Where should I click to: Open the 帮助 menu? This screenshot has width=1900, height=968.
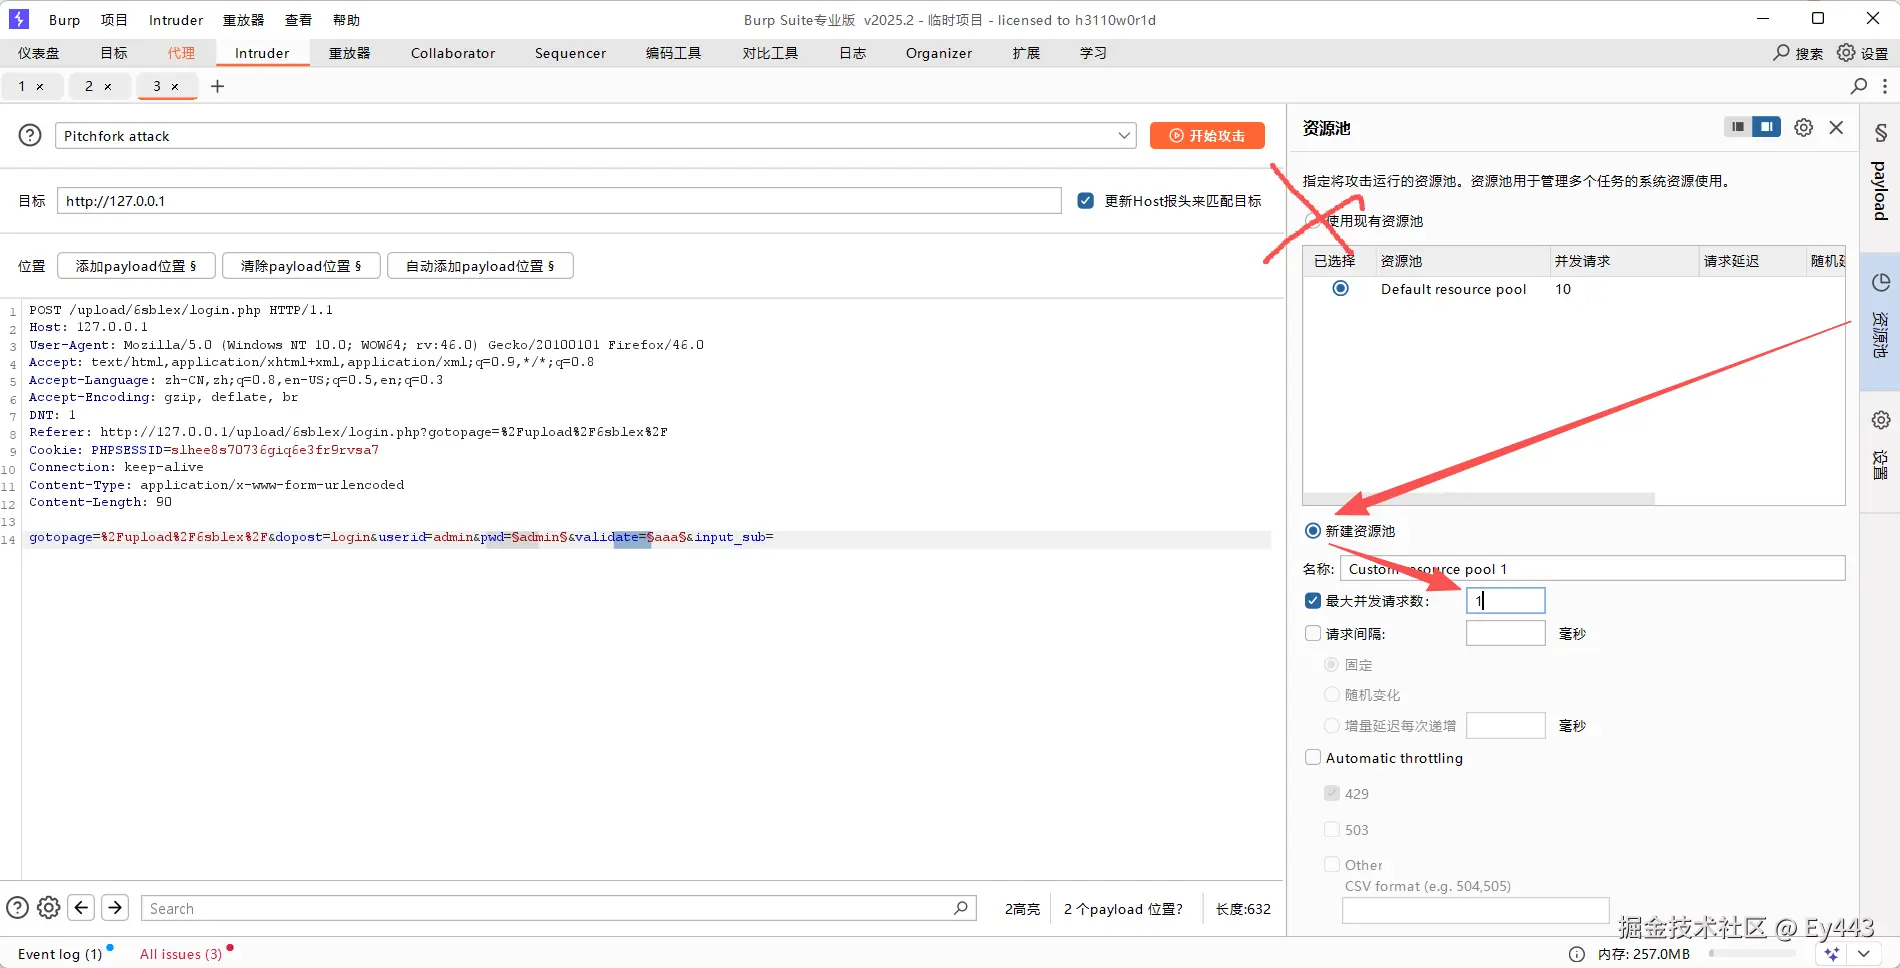346,20
